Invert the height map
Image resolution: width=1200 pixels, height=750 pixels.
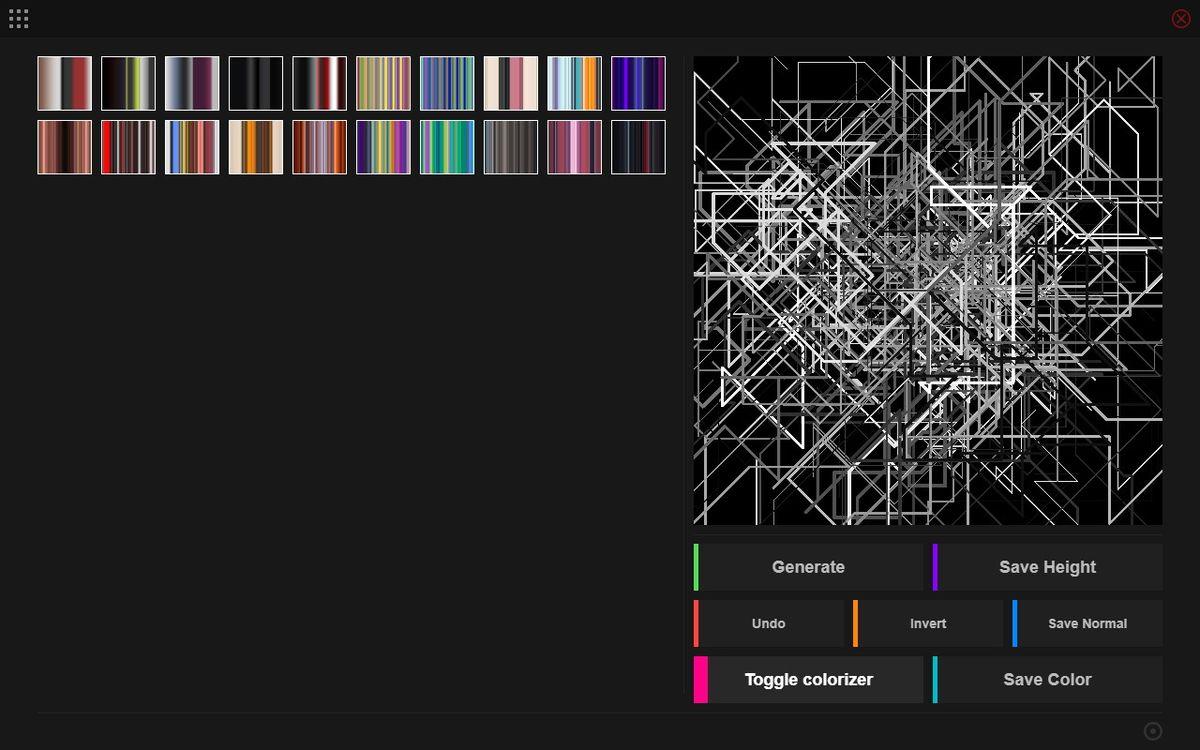(928, 623)
